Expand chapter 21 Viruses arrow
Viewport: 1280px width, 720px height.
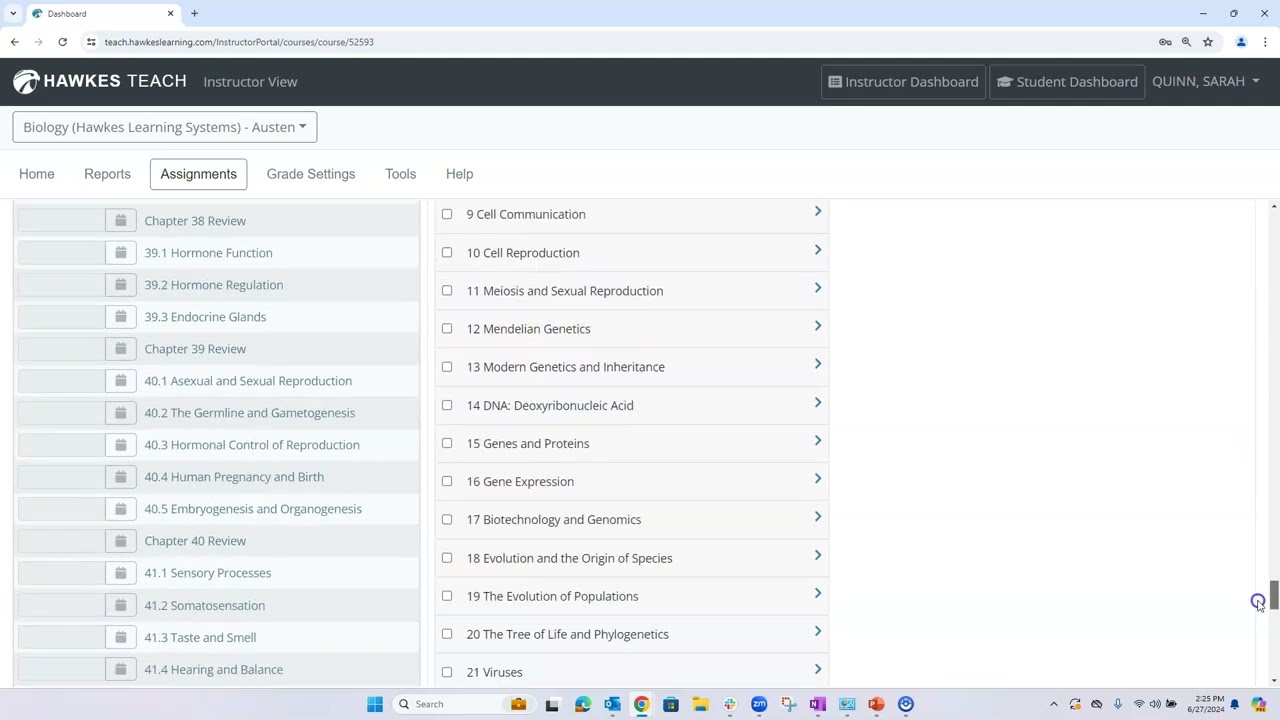(x=817, y=669)
